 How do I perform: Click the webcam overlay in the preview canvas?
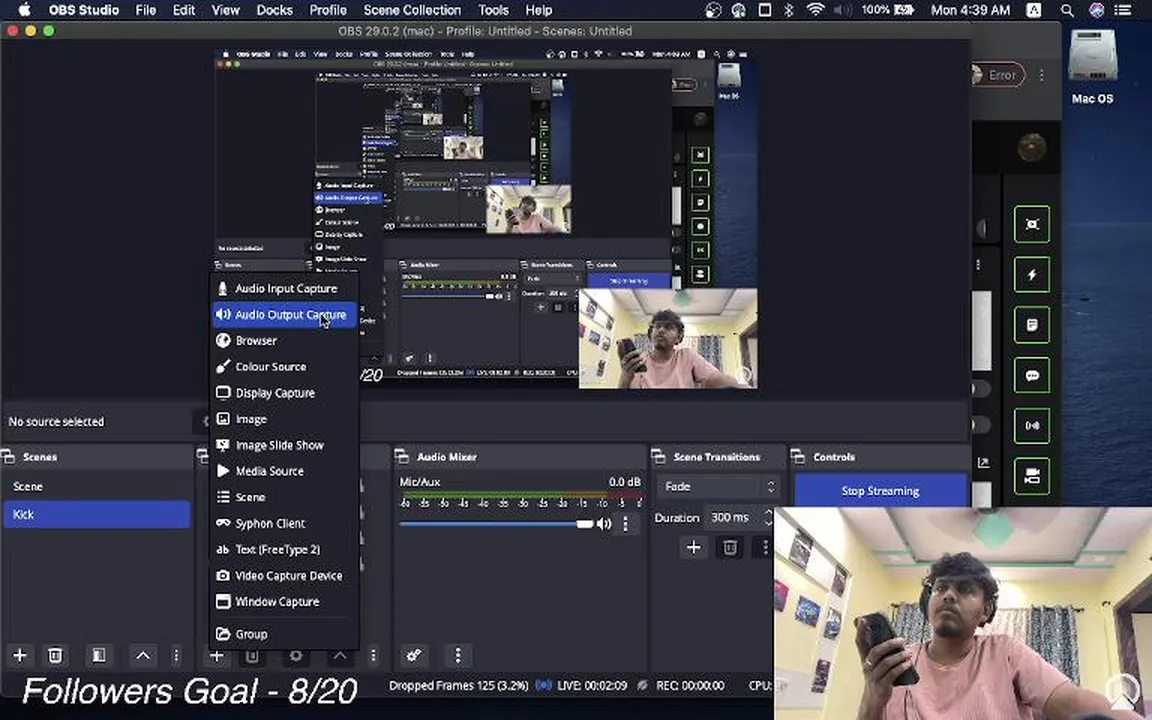(x=668, y=338)
